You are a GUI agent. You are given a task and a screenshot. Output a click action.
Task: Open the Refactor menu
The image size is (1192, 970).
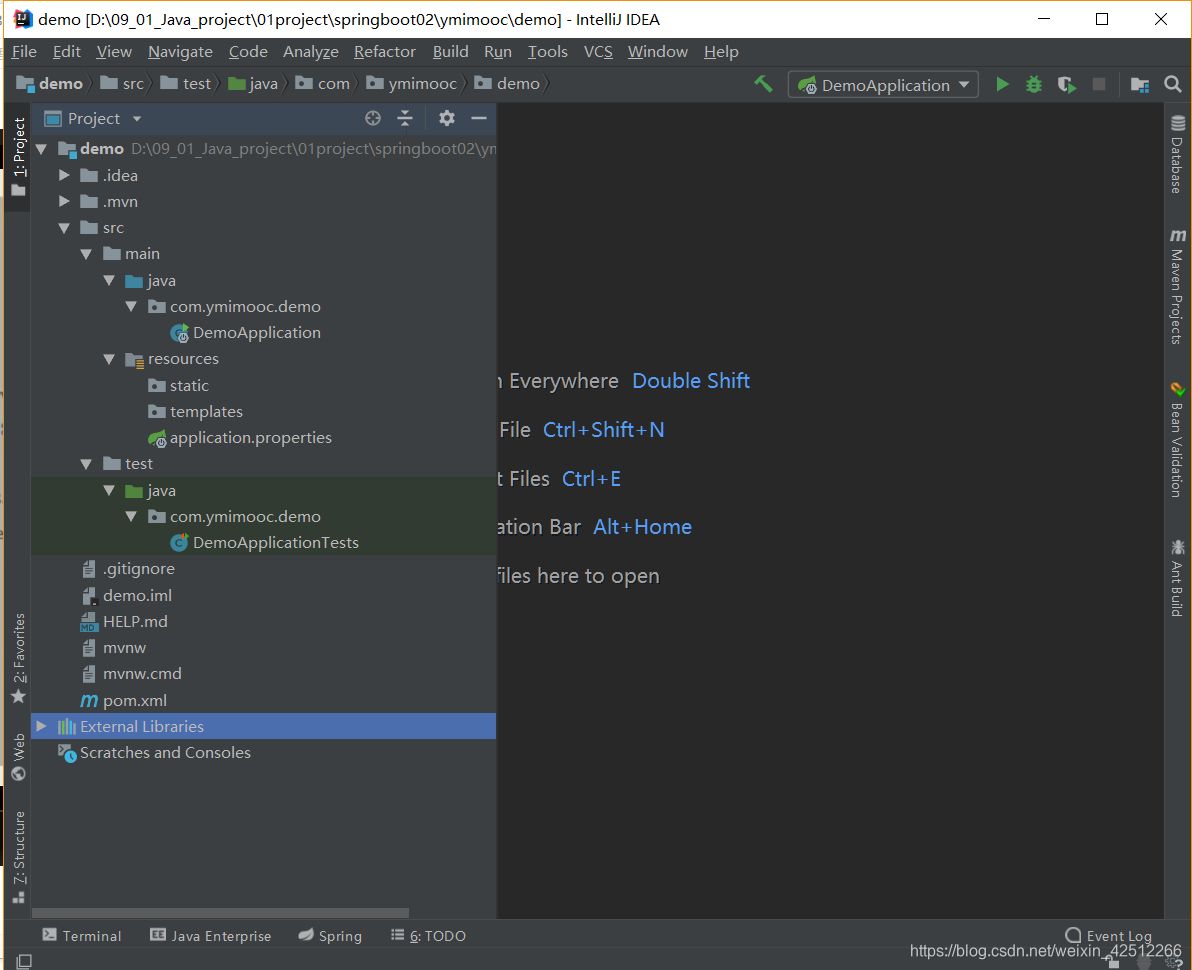pyautogui.click(x=384, y=51)
